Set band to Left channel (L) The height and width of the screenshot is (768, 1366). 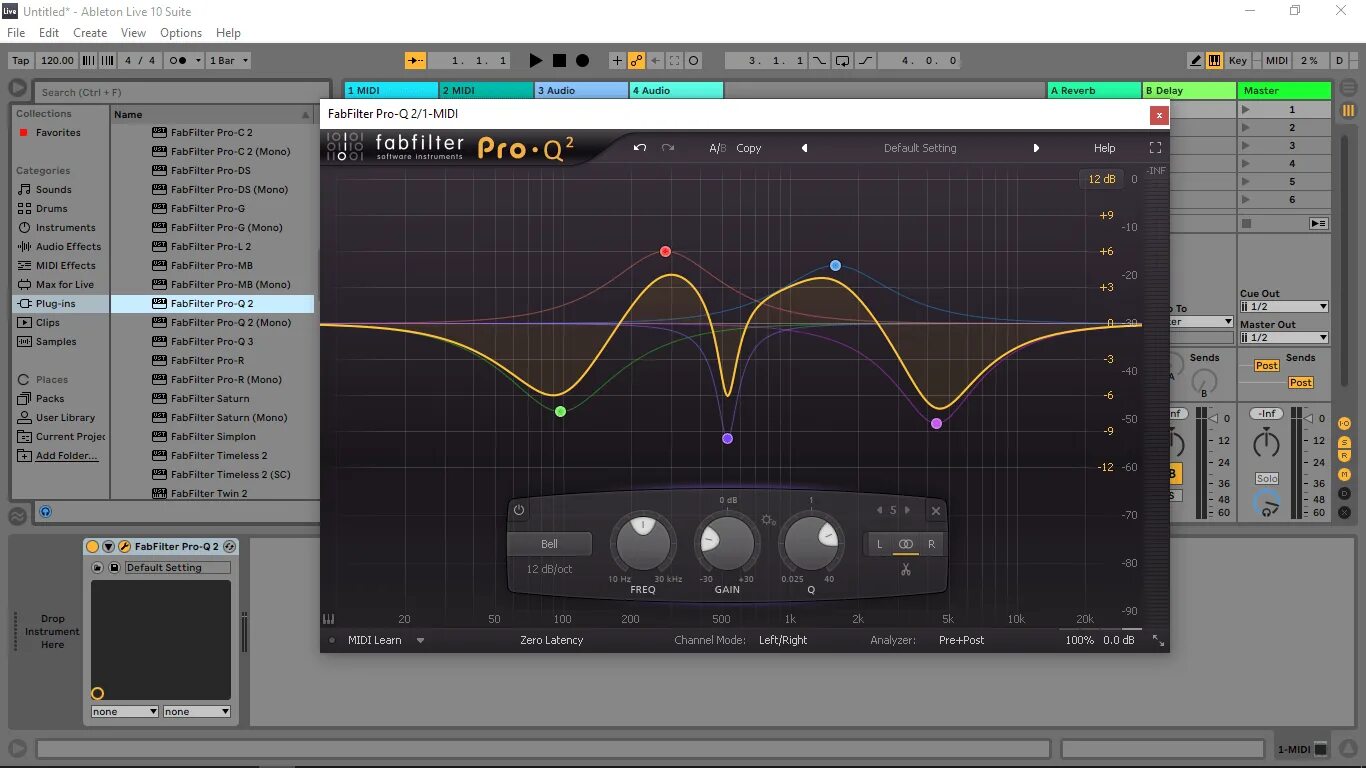tap(880, 544)
